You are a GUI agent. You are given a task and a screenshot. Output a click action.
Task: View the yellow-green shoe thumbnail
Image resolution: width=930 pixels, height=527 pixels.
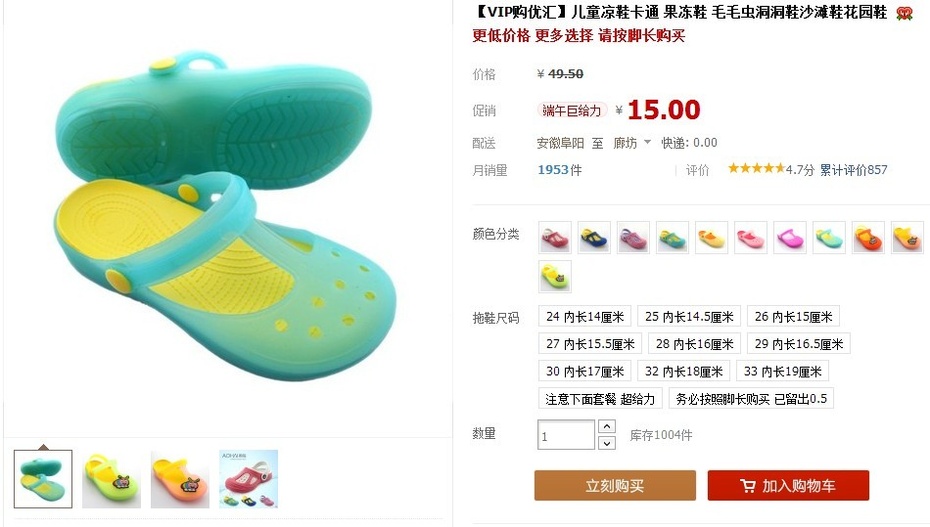(112, 479)
